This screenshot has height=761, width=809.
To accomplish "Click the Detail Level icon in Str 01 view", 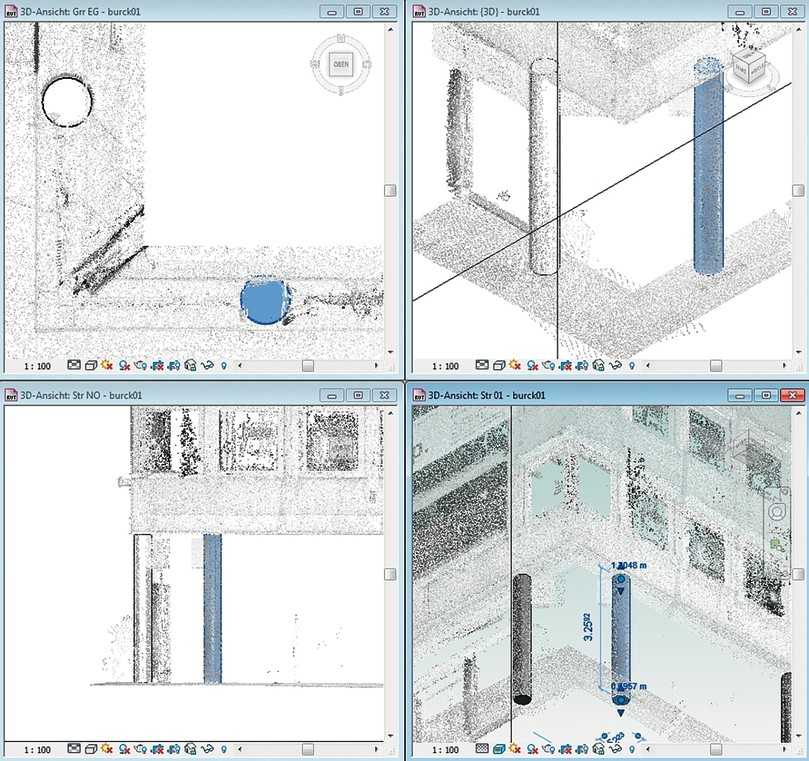I will 482,747.
